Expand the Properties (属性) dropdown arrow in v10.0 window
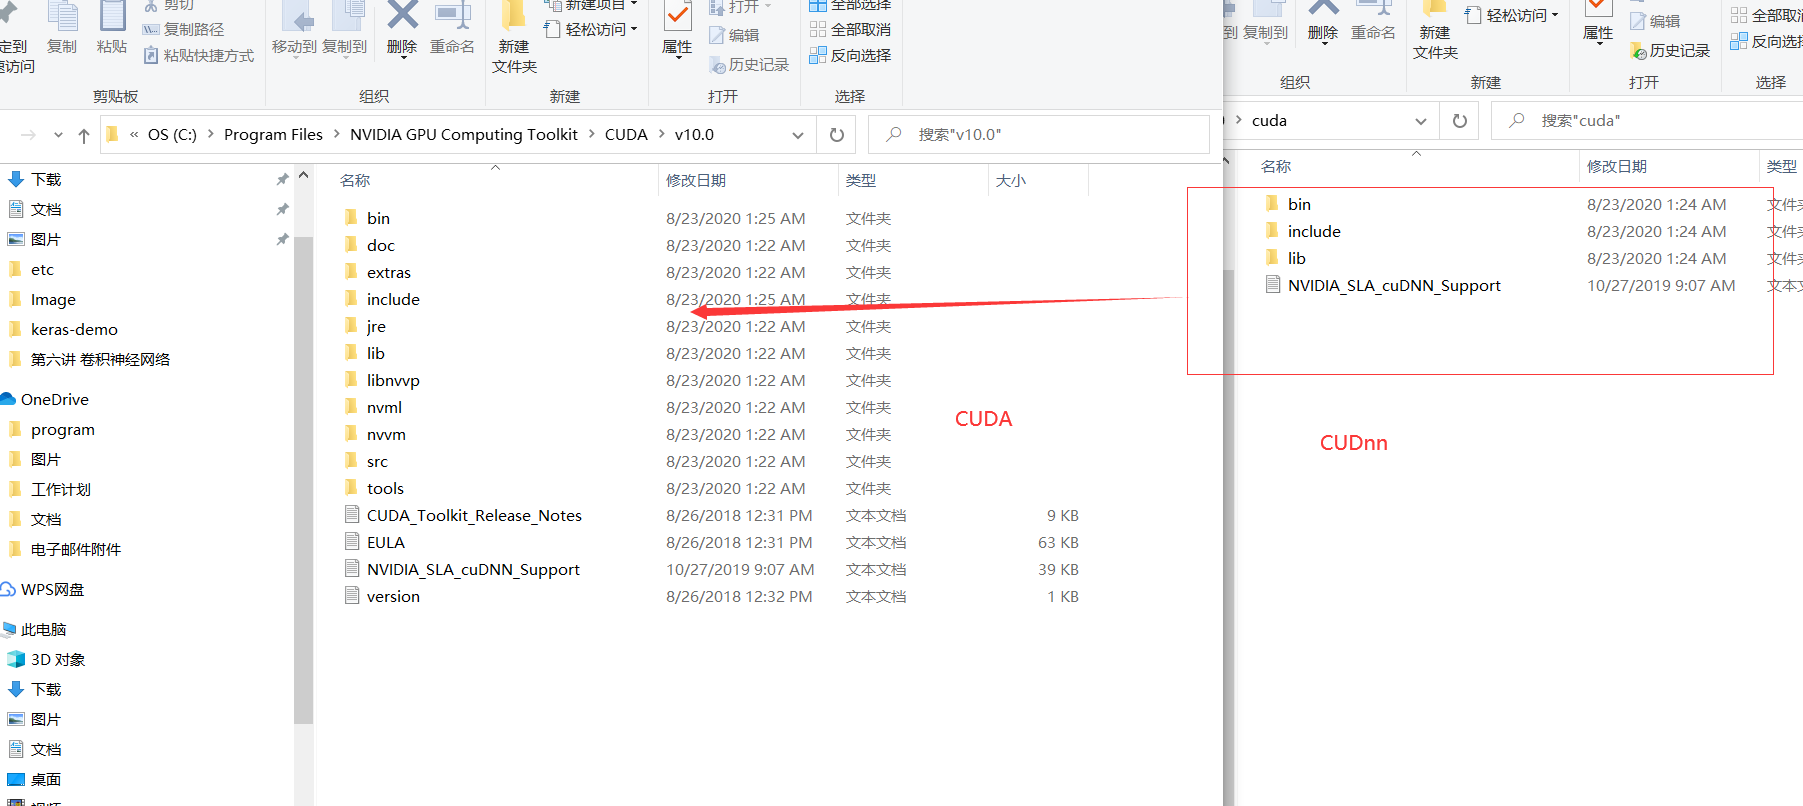 [677, 57]
